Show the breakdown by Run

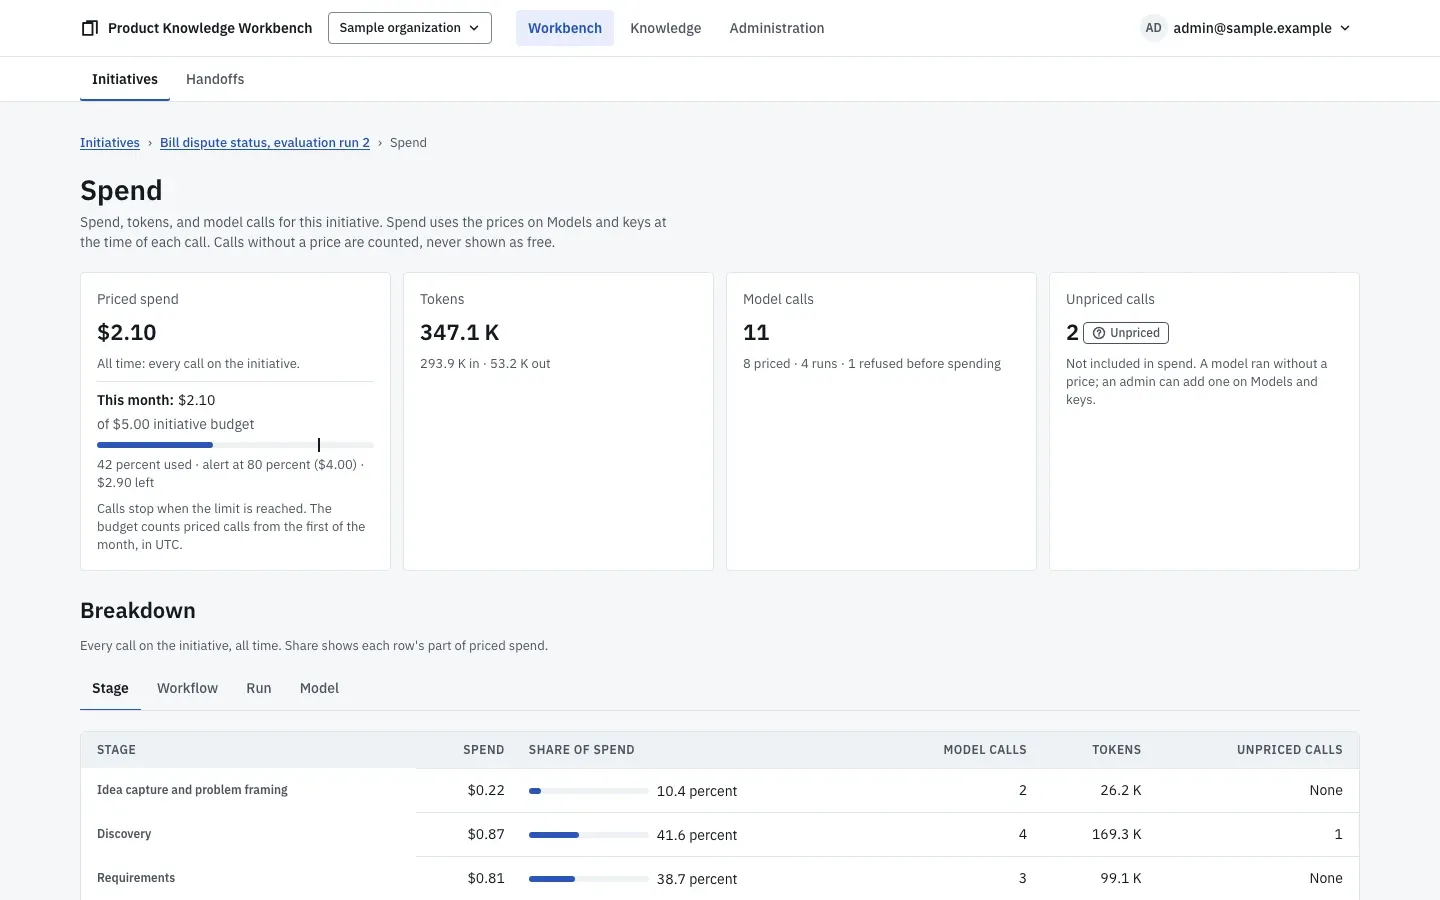click(x=259, y=688)
